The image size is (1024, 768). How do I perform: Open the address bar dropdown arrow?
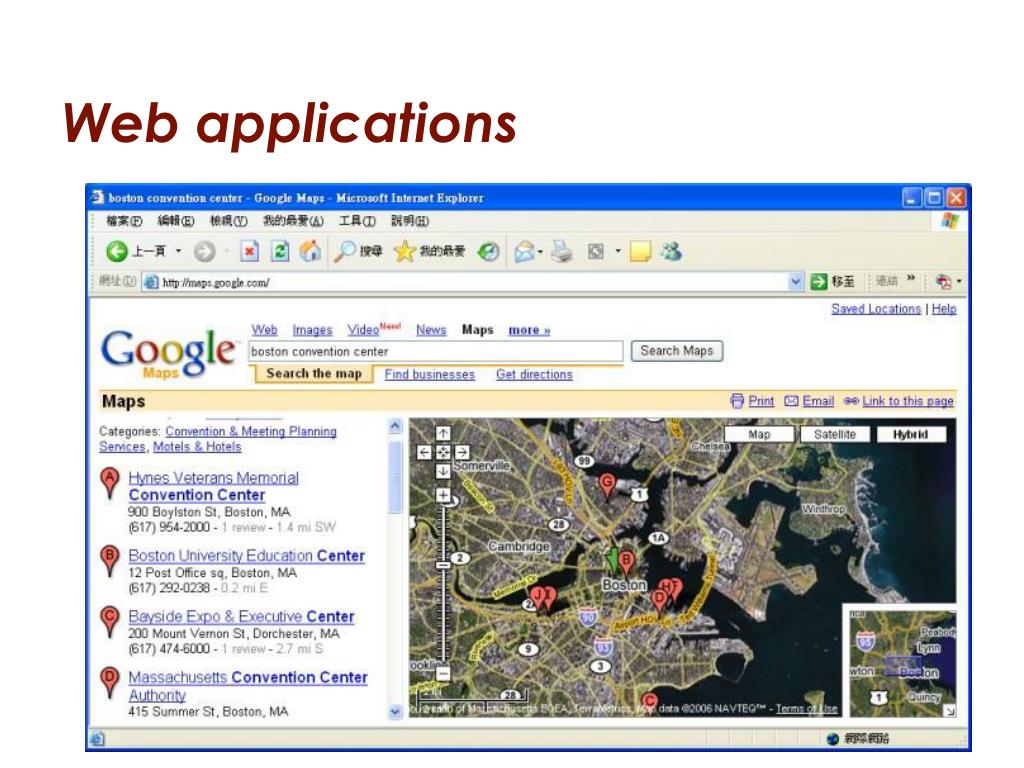click(x=795, y=281)
